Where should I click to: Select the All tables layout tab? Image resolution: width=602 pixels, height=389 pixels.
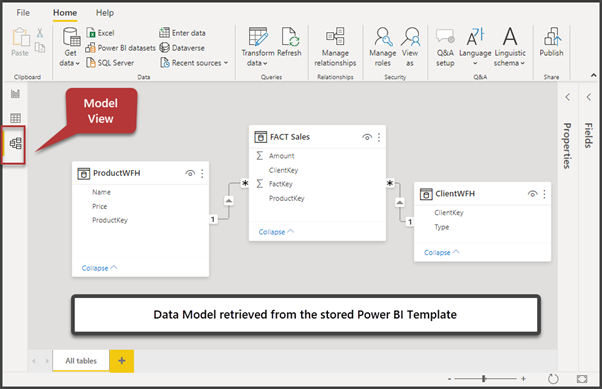[x=81, y=361]
